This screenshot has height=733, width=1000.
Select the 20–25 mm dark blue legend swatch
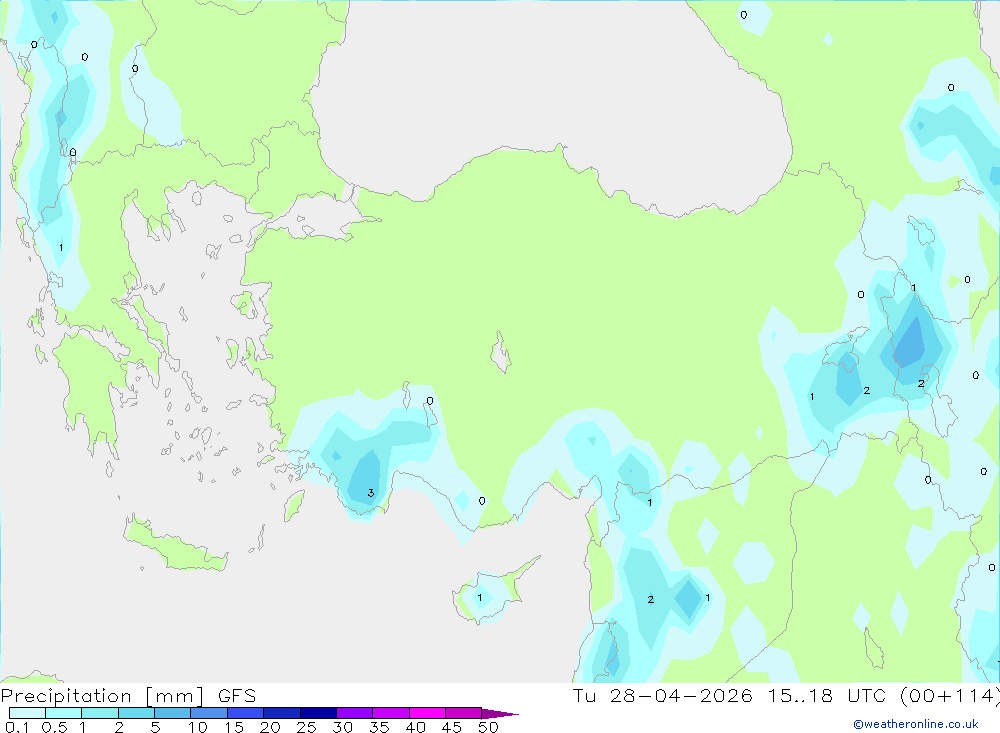tap(282, 713)
